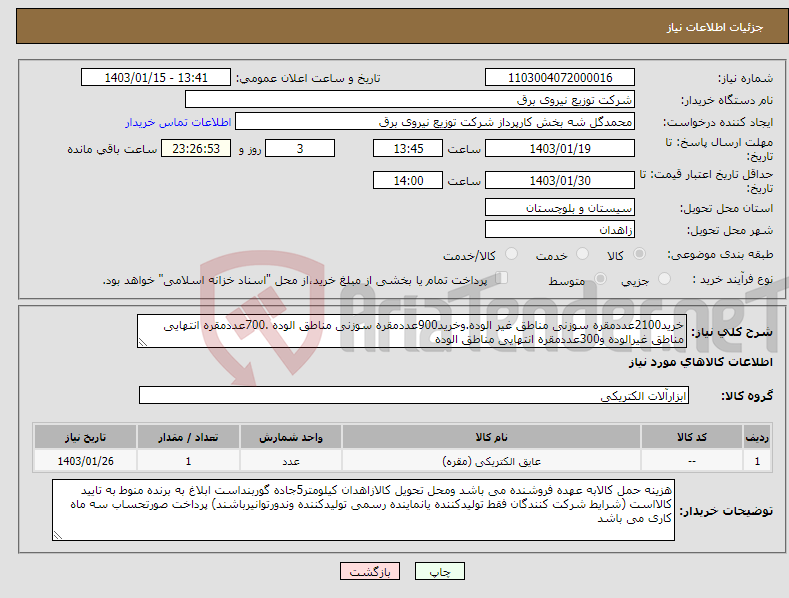Image resolution: width=789 pixels, height=598 pixels.
Task: Click the چاپ (print) button
Action: 439,571
